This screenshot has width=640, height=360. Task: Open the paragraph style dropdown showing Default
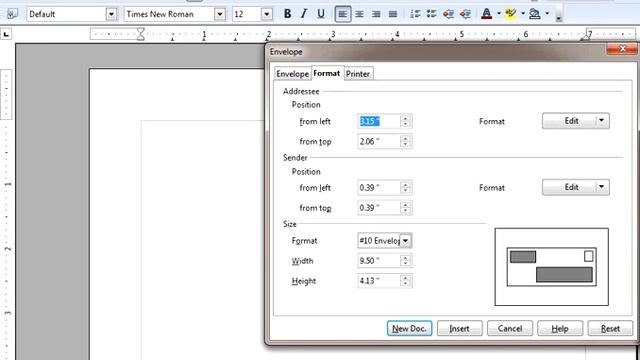111,14
